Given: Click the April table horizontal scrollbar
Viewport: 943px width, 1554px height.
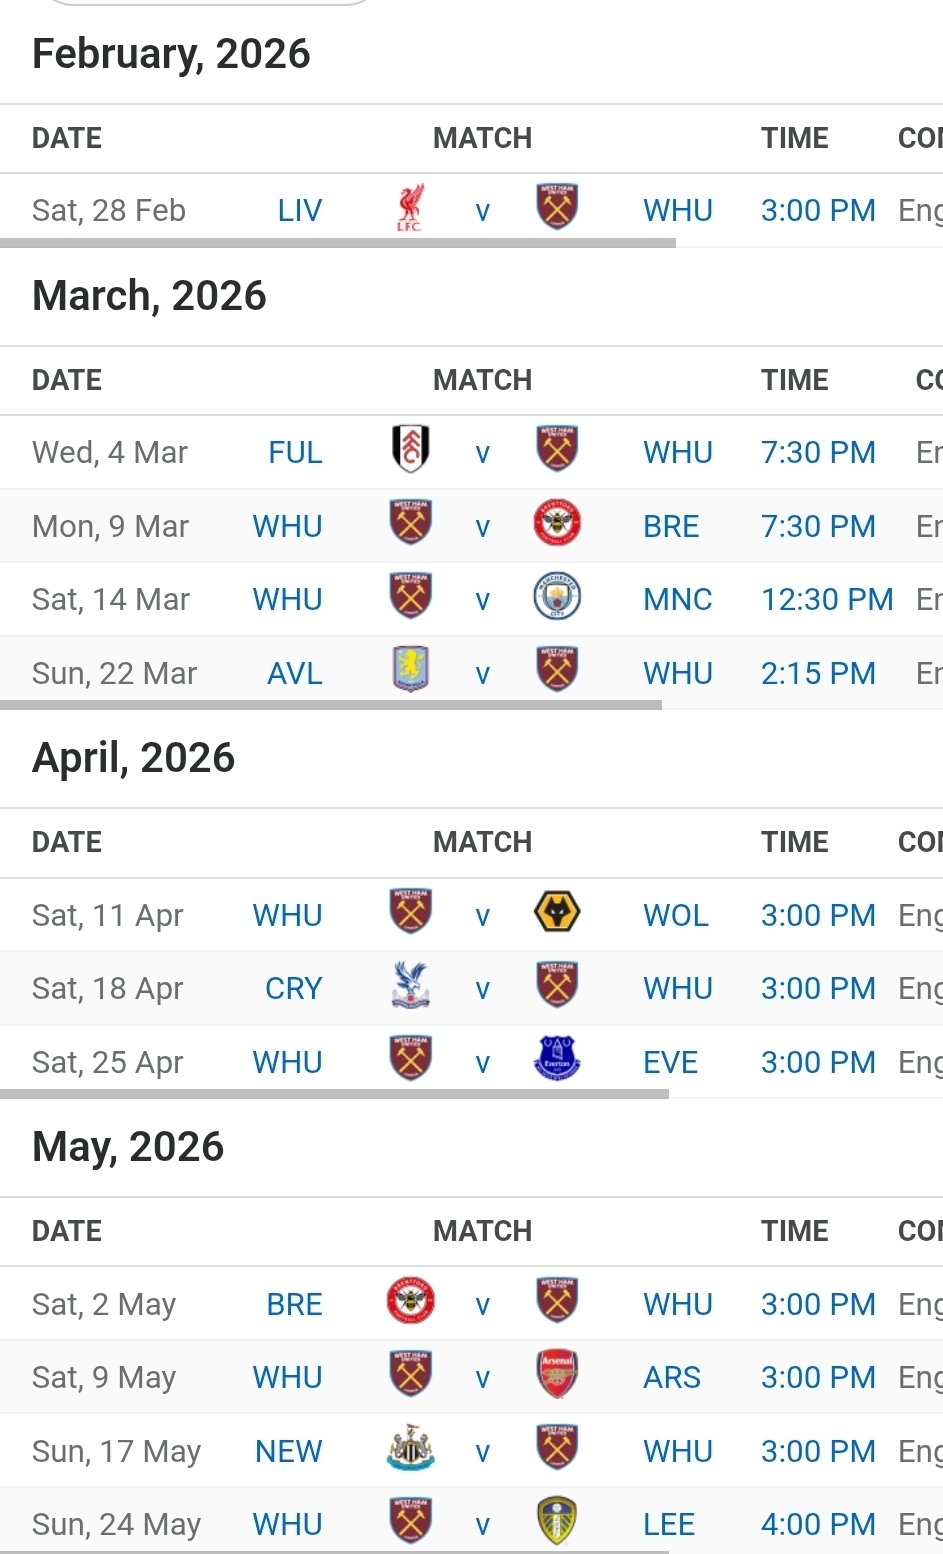Looking at the screenshot, I should pos(334,1094).
